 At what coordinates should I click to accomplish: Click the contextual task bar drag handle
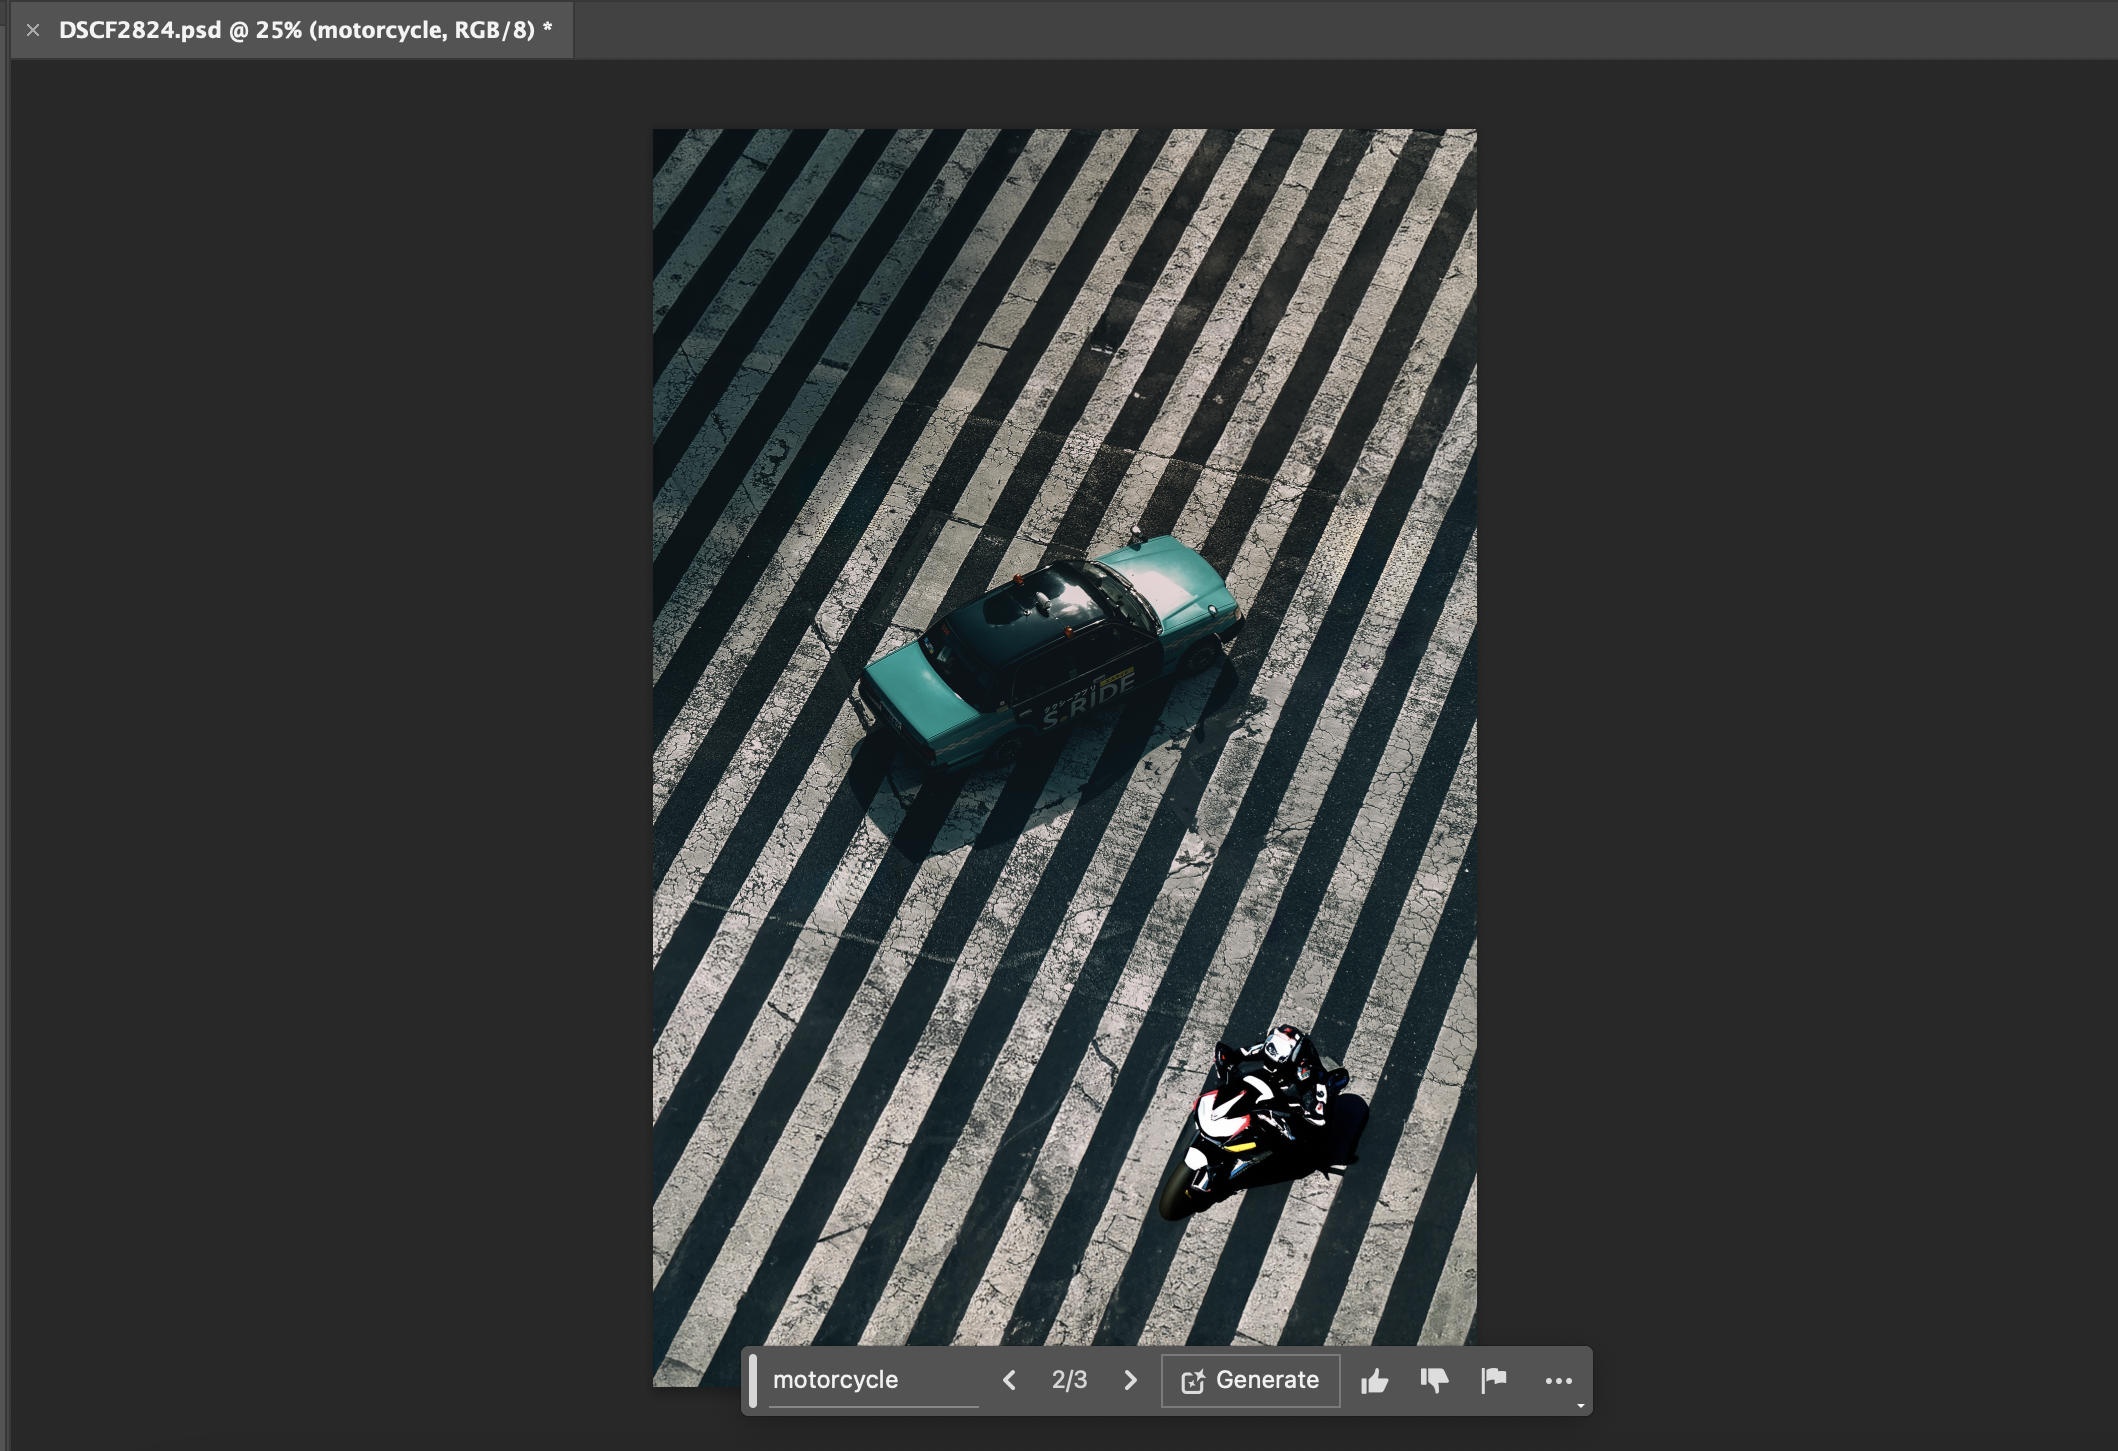[x=753, y=1381]
